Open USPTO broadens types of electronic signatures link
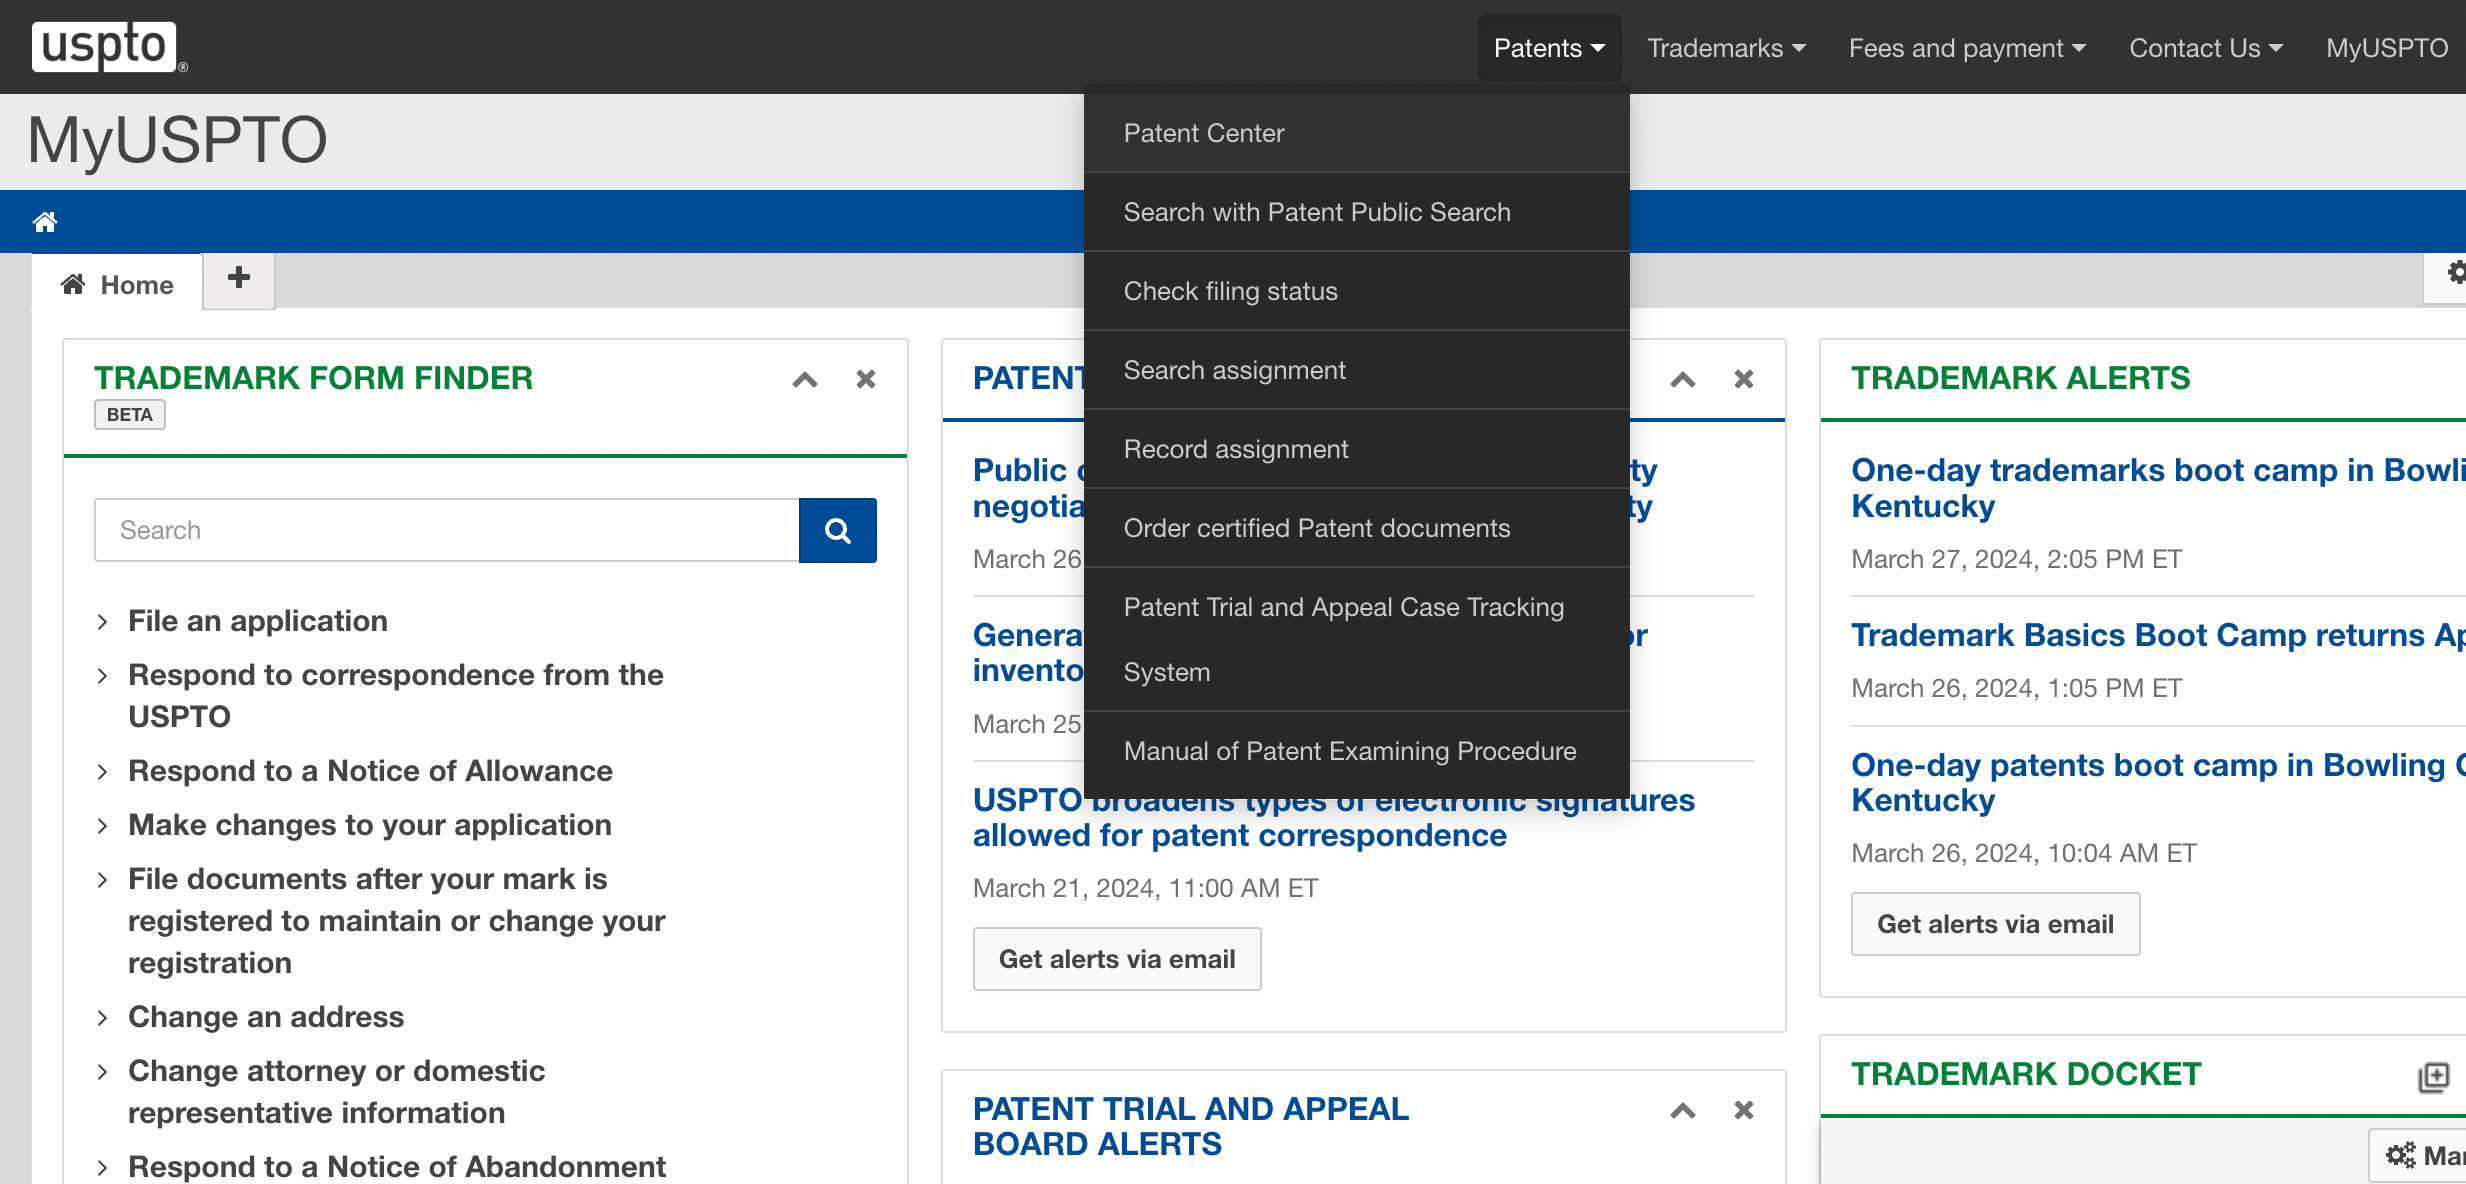2466x1184 pixels. point(1334,818)
